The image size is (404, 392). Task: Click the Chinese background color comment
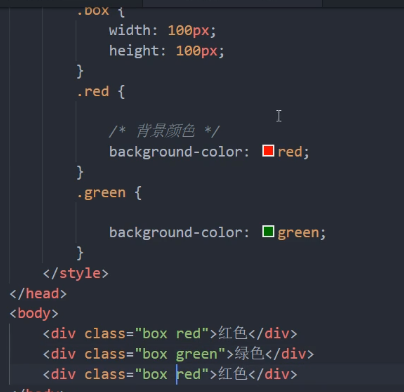(164, 131)
